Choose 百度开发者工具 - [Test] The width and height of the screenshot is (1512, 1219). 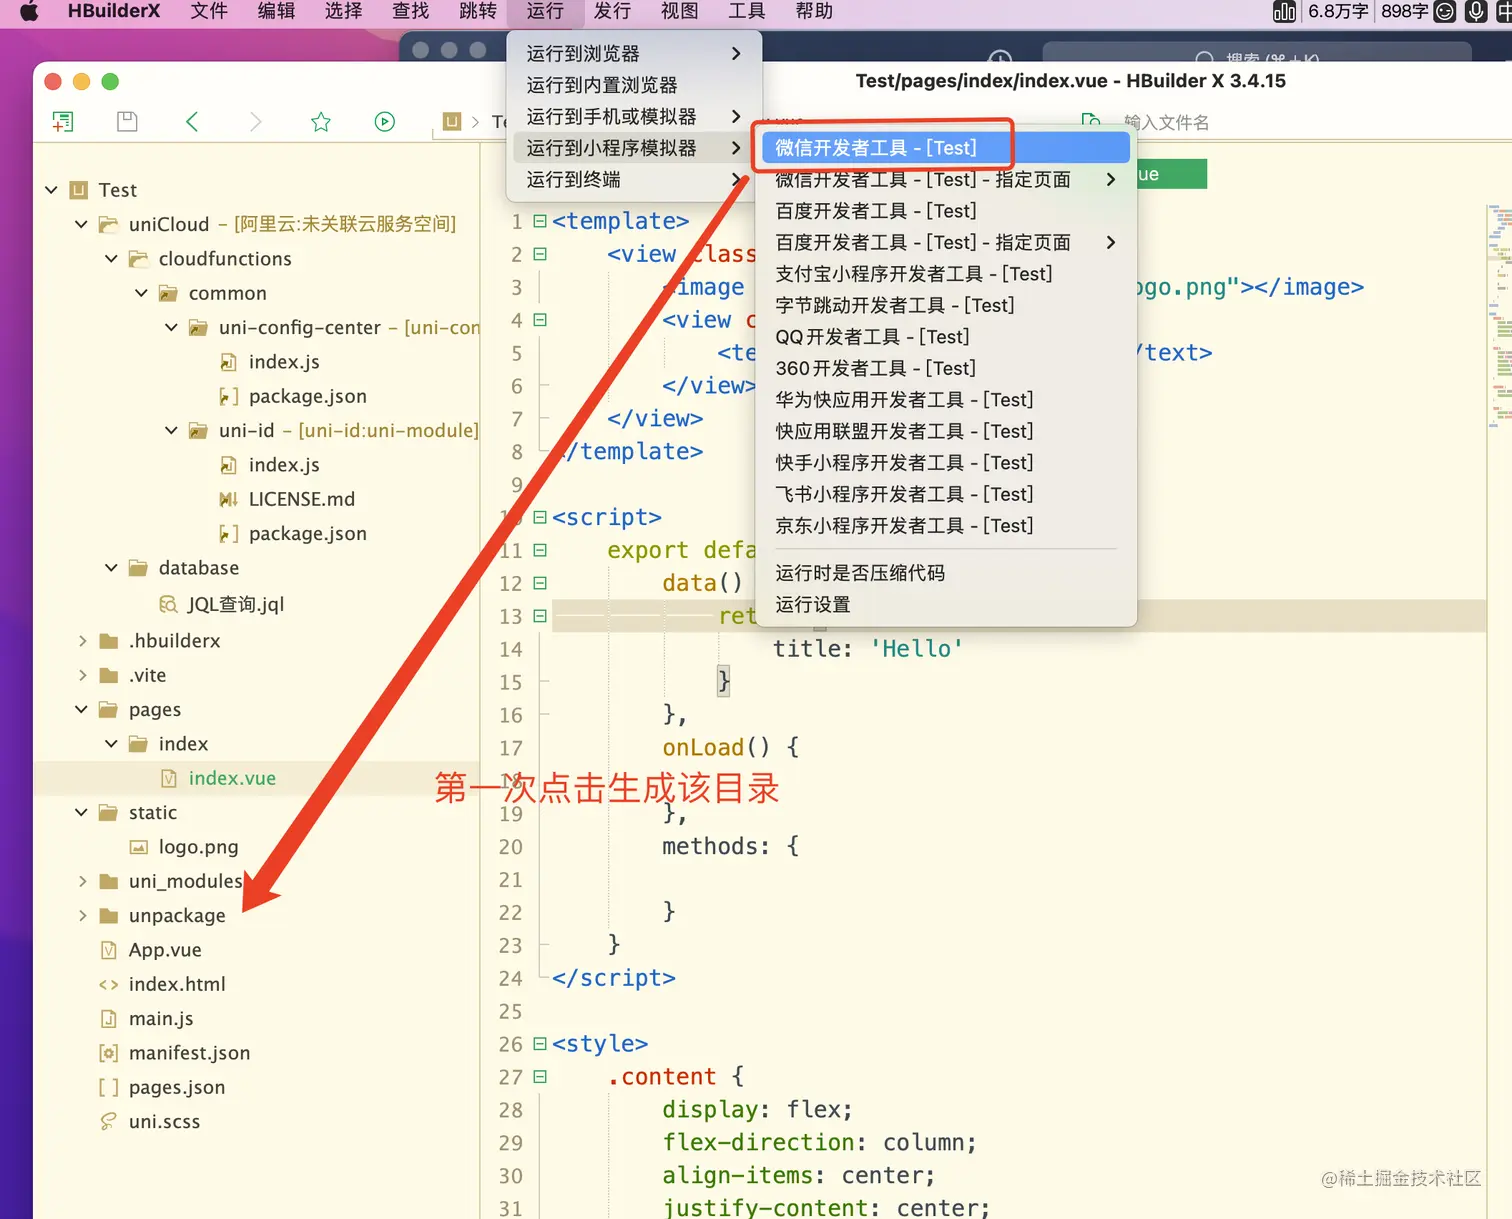[945, 211]
